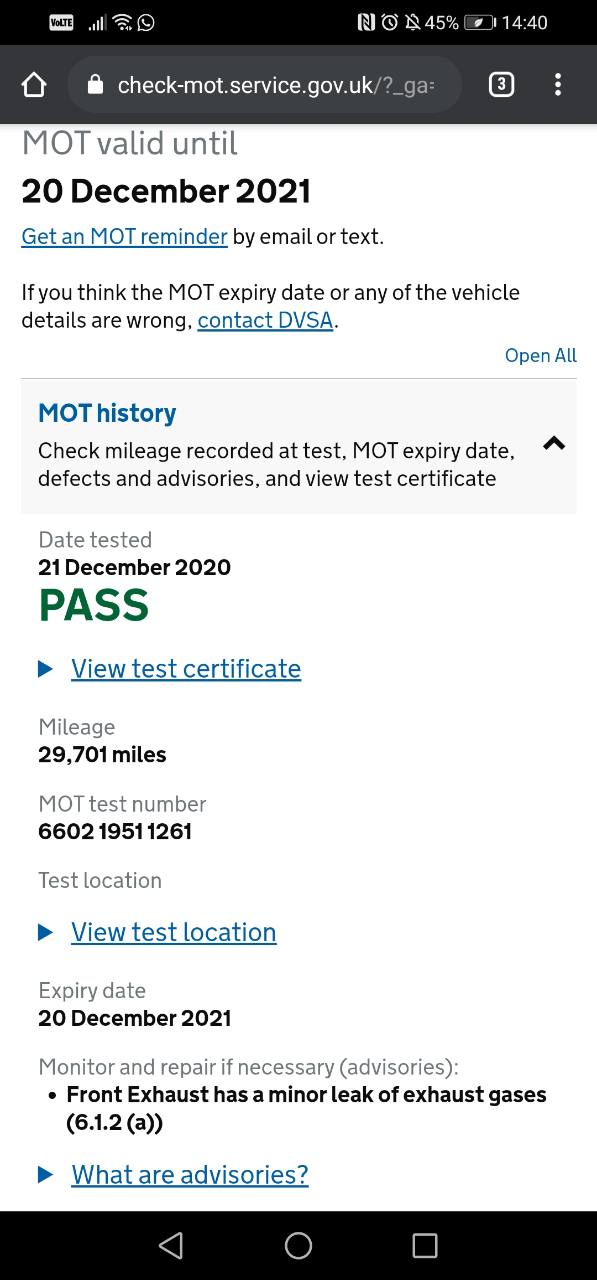The height and width of the screenshot is (1280, 597).
Task: Open the What are advisories link
Action: click(190, 1175)
